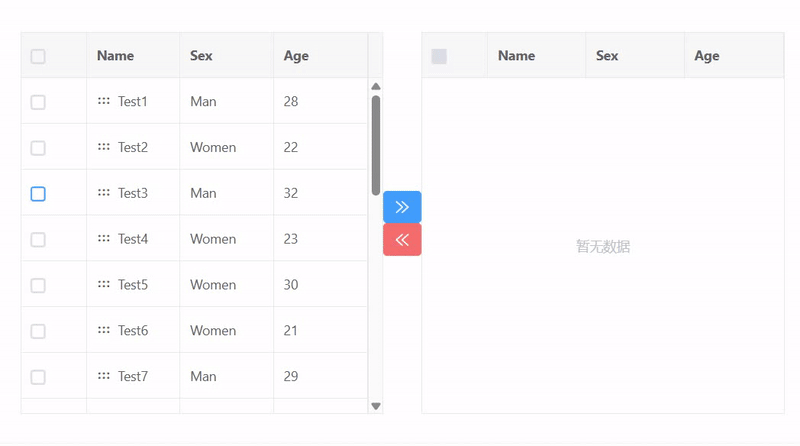Toggle the select-all checkbox in left table header
This screenshot has height=446, width=800.
(x=38, y=56)
